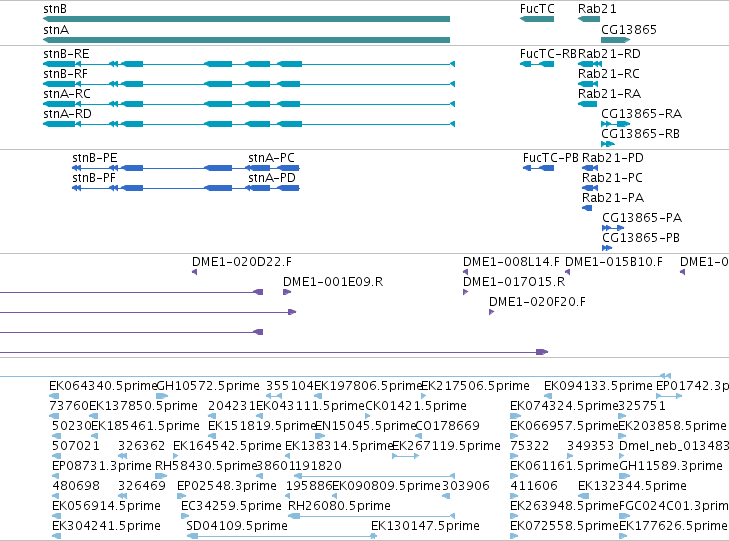Select the Rab21-PC protein label
This screenshot has width=729, height=541.
click(612, 178)
